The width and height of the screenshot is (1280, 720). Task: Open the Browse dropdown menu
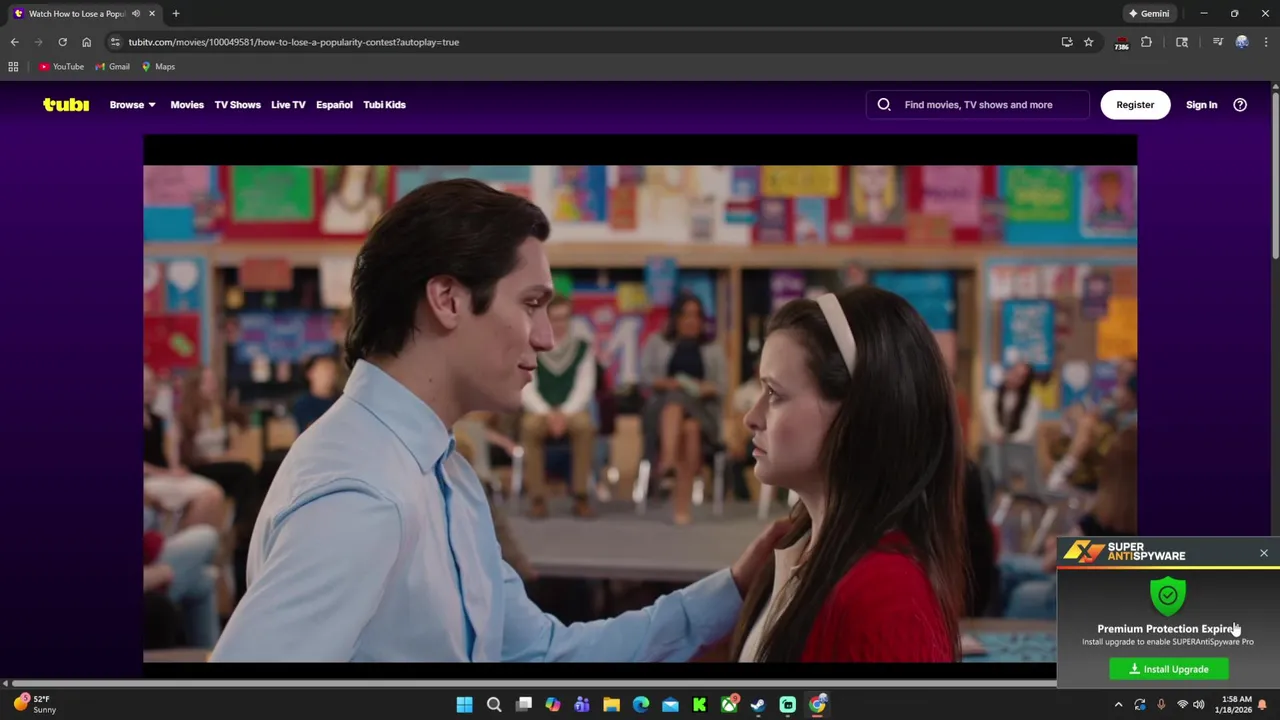(x=132, y=104)
